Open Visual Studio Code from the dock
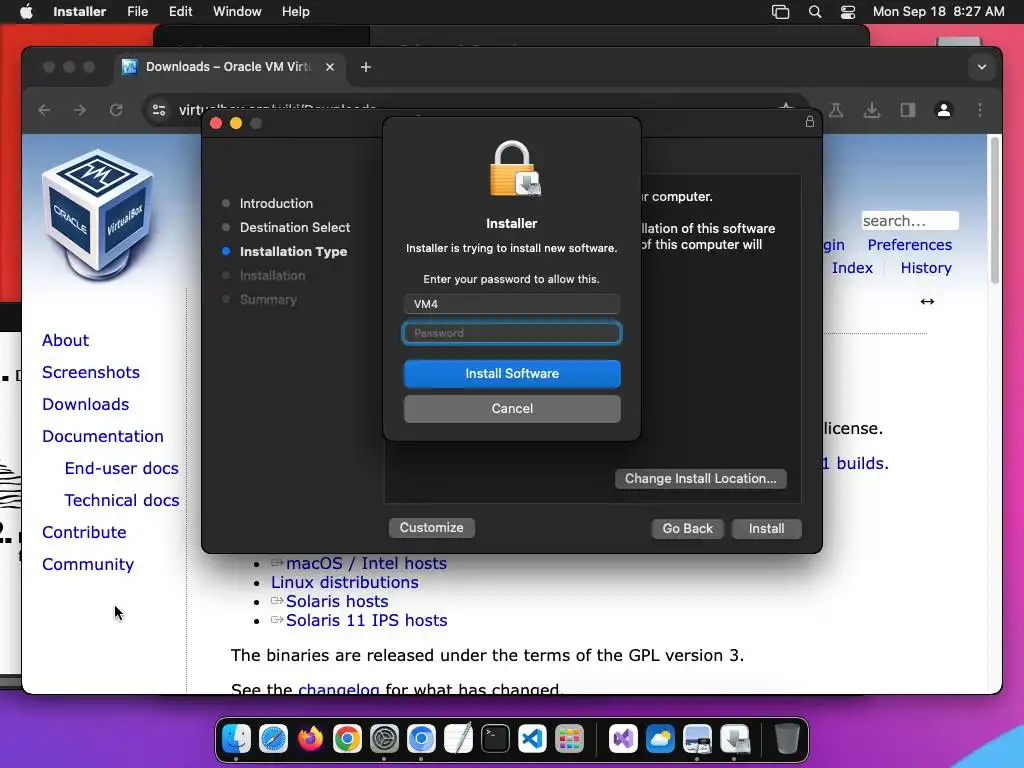The image size is (1024, 768). point(532,739)
